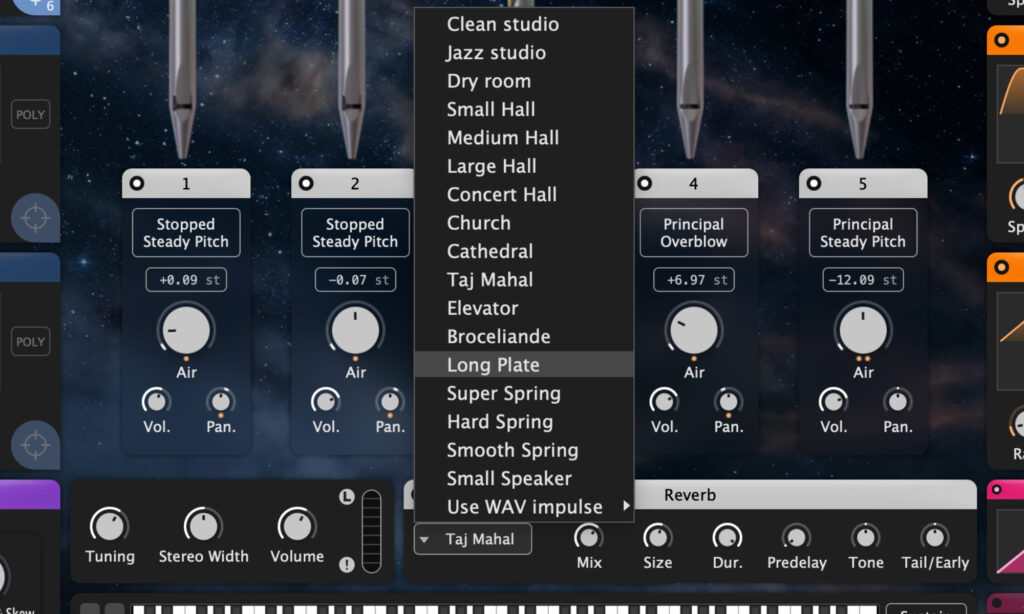Click the Tail/Early knob
Viewport: 1024px width, 614px height.
[x=935, y=537]
